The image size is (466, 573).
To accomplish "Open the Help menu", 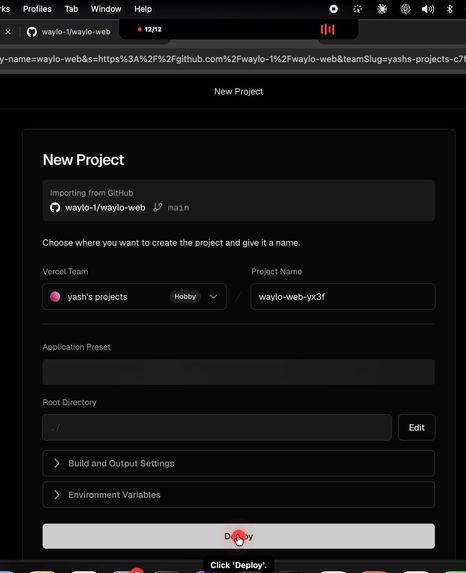I will tap(143, 9).
